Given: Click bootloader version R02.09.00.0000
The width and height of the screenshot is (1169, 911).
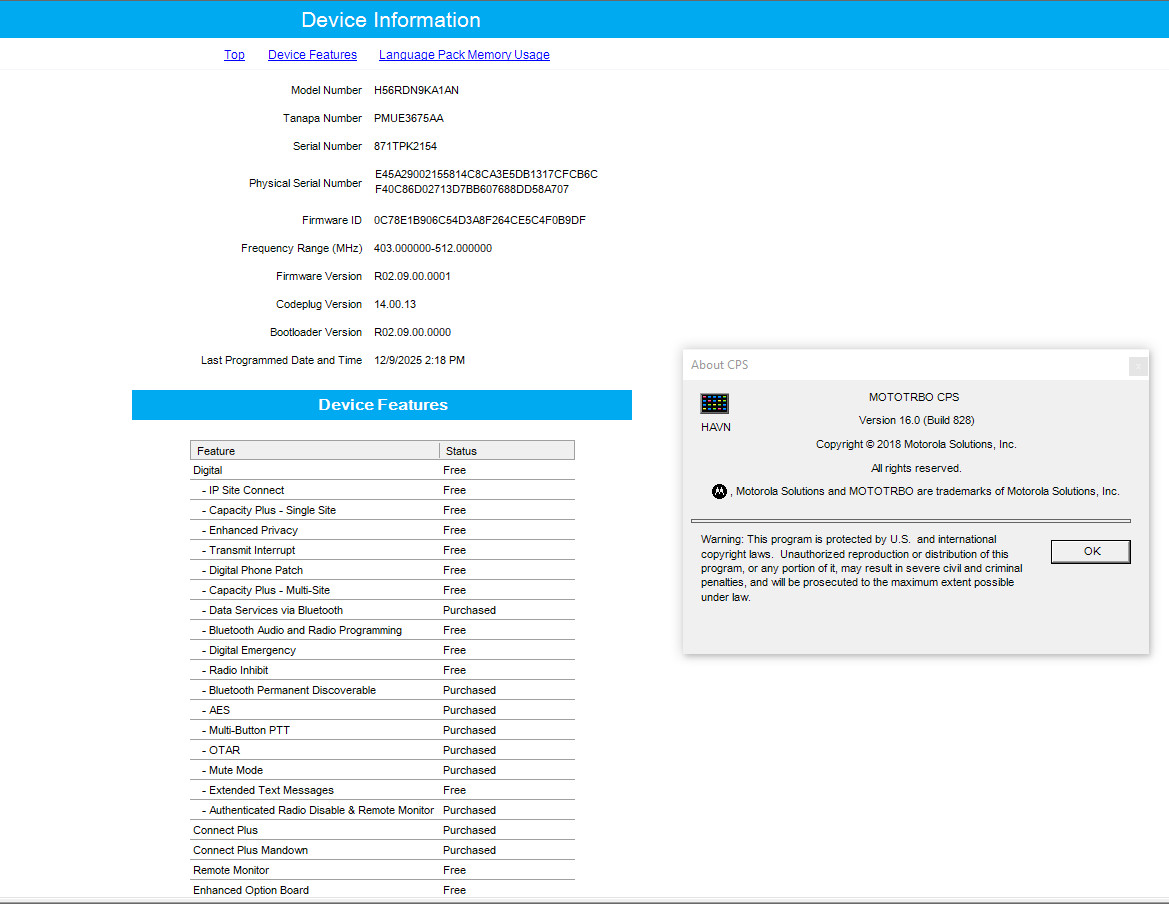Looking at the screenshot, I should (x=412, y=332).
